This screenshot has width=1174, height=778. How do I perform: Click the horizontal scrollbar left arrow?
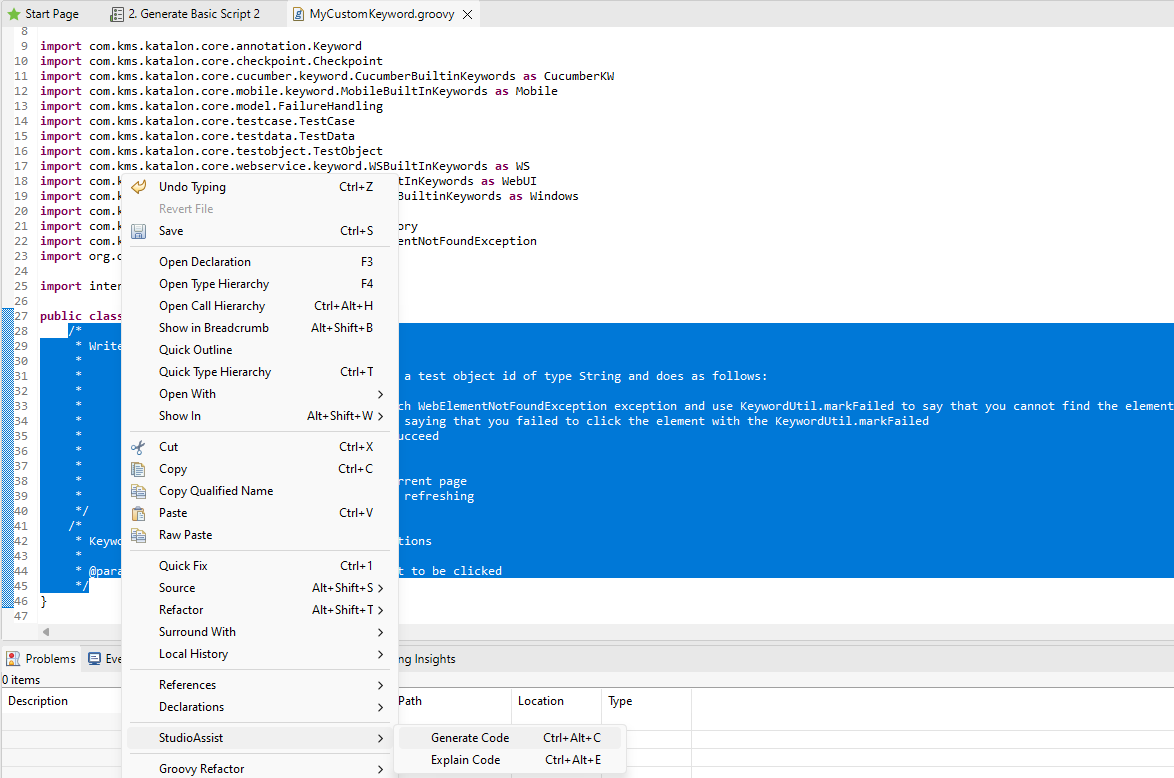coord(46,632)
